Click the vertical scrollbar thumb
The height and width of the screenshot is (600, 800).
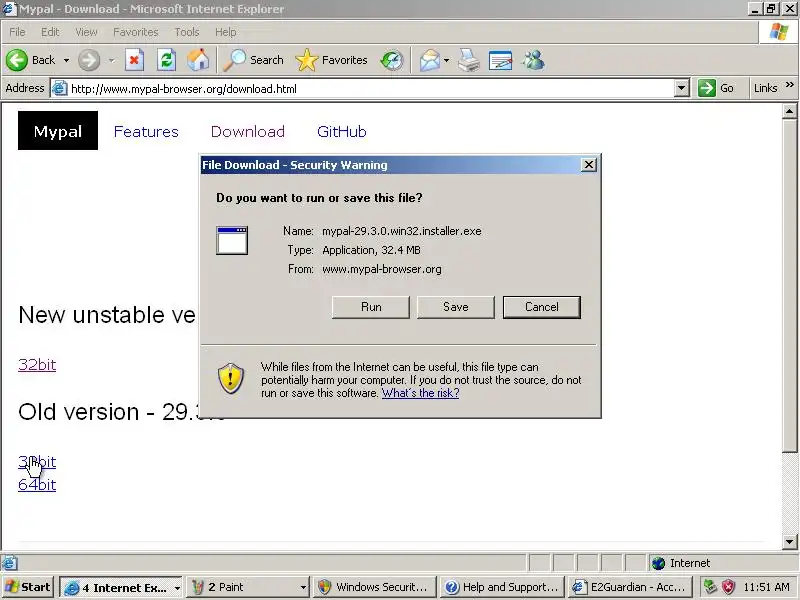789,285
